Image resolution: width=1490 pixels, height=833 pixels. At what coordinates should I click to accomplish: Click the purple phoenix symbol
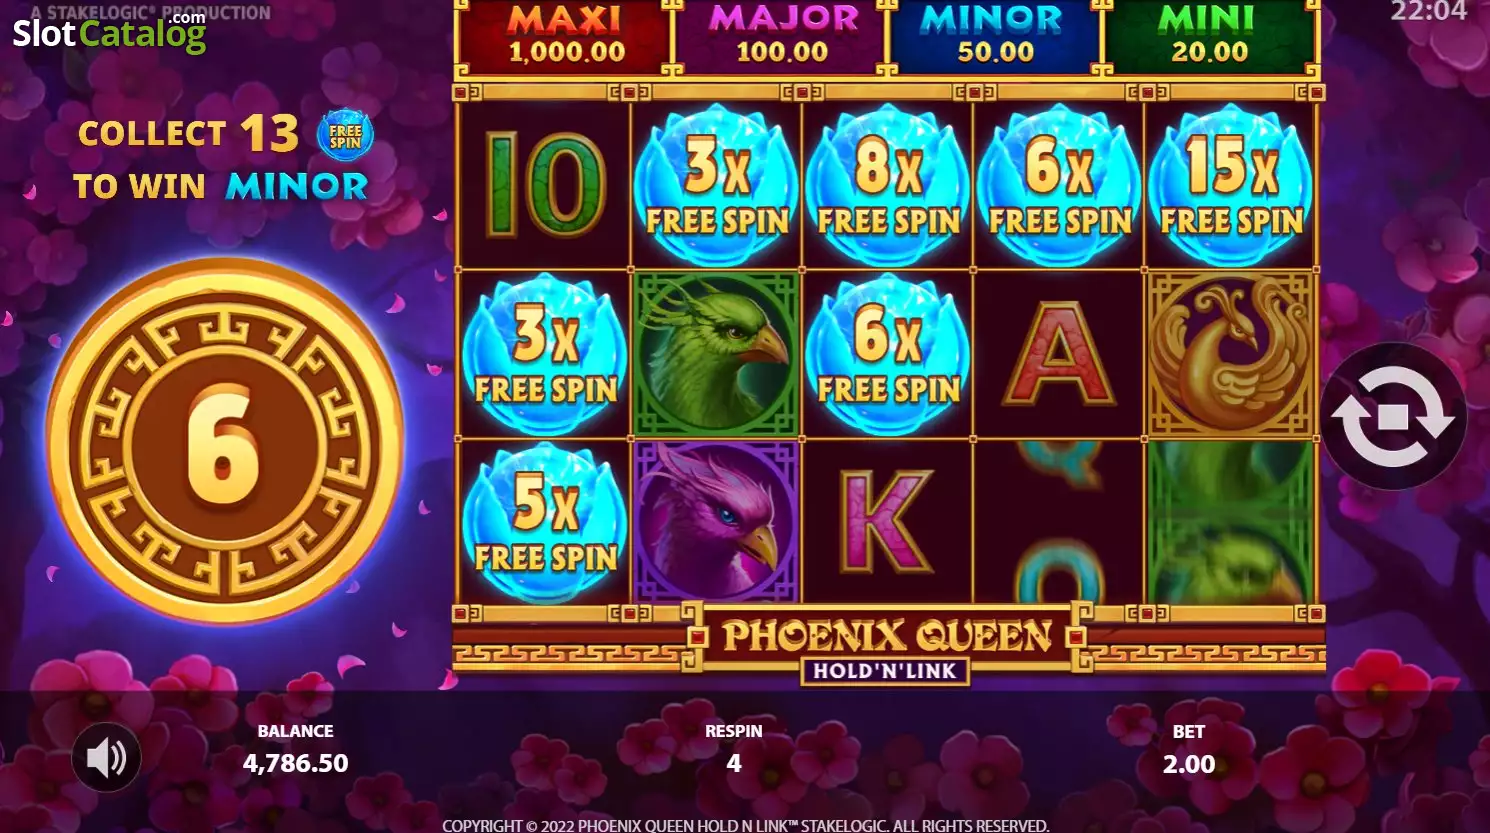pos(716,522)
